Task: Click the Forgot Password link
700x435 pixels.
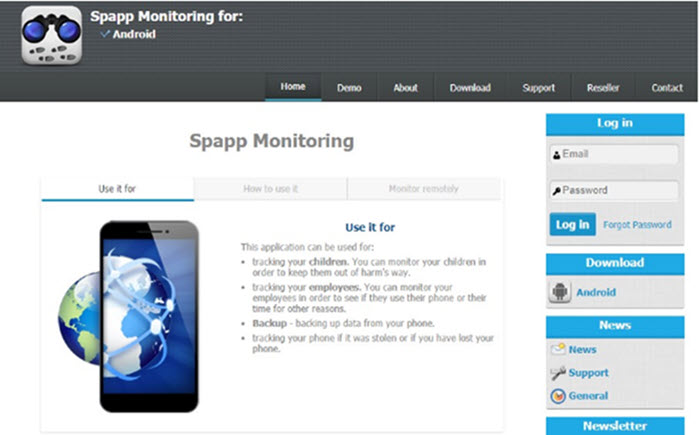Action: click(637, 225)
